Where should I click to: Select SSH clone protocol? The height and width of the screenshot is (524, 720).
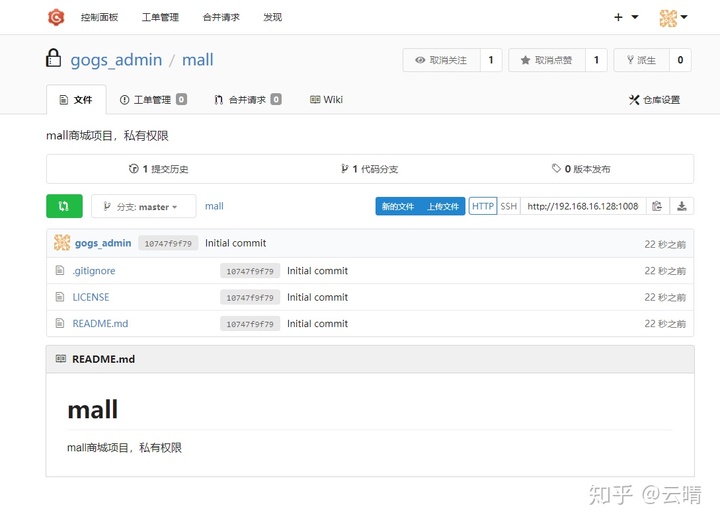(509, 206)
